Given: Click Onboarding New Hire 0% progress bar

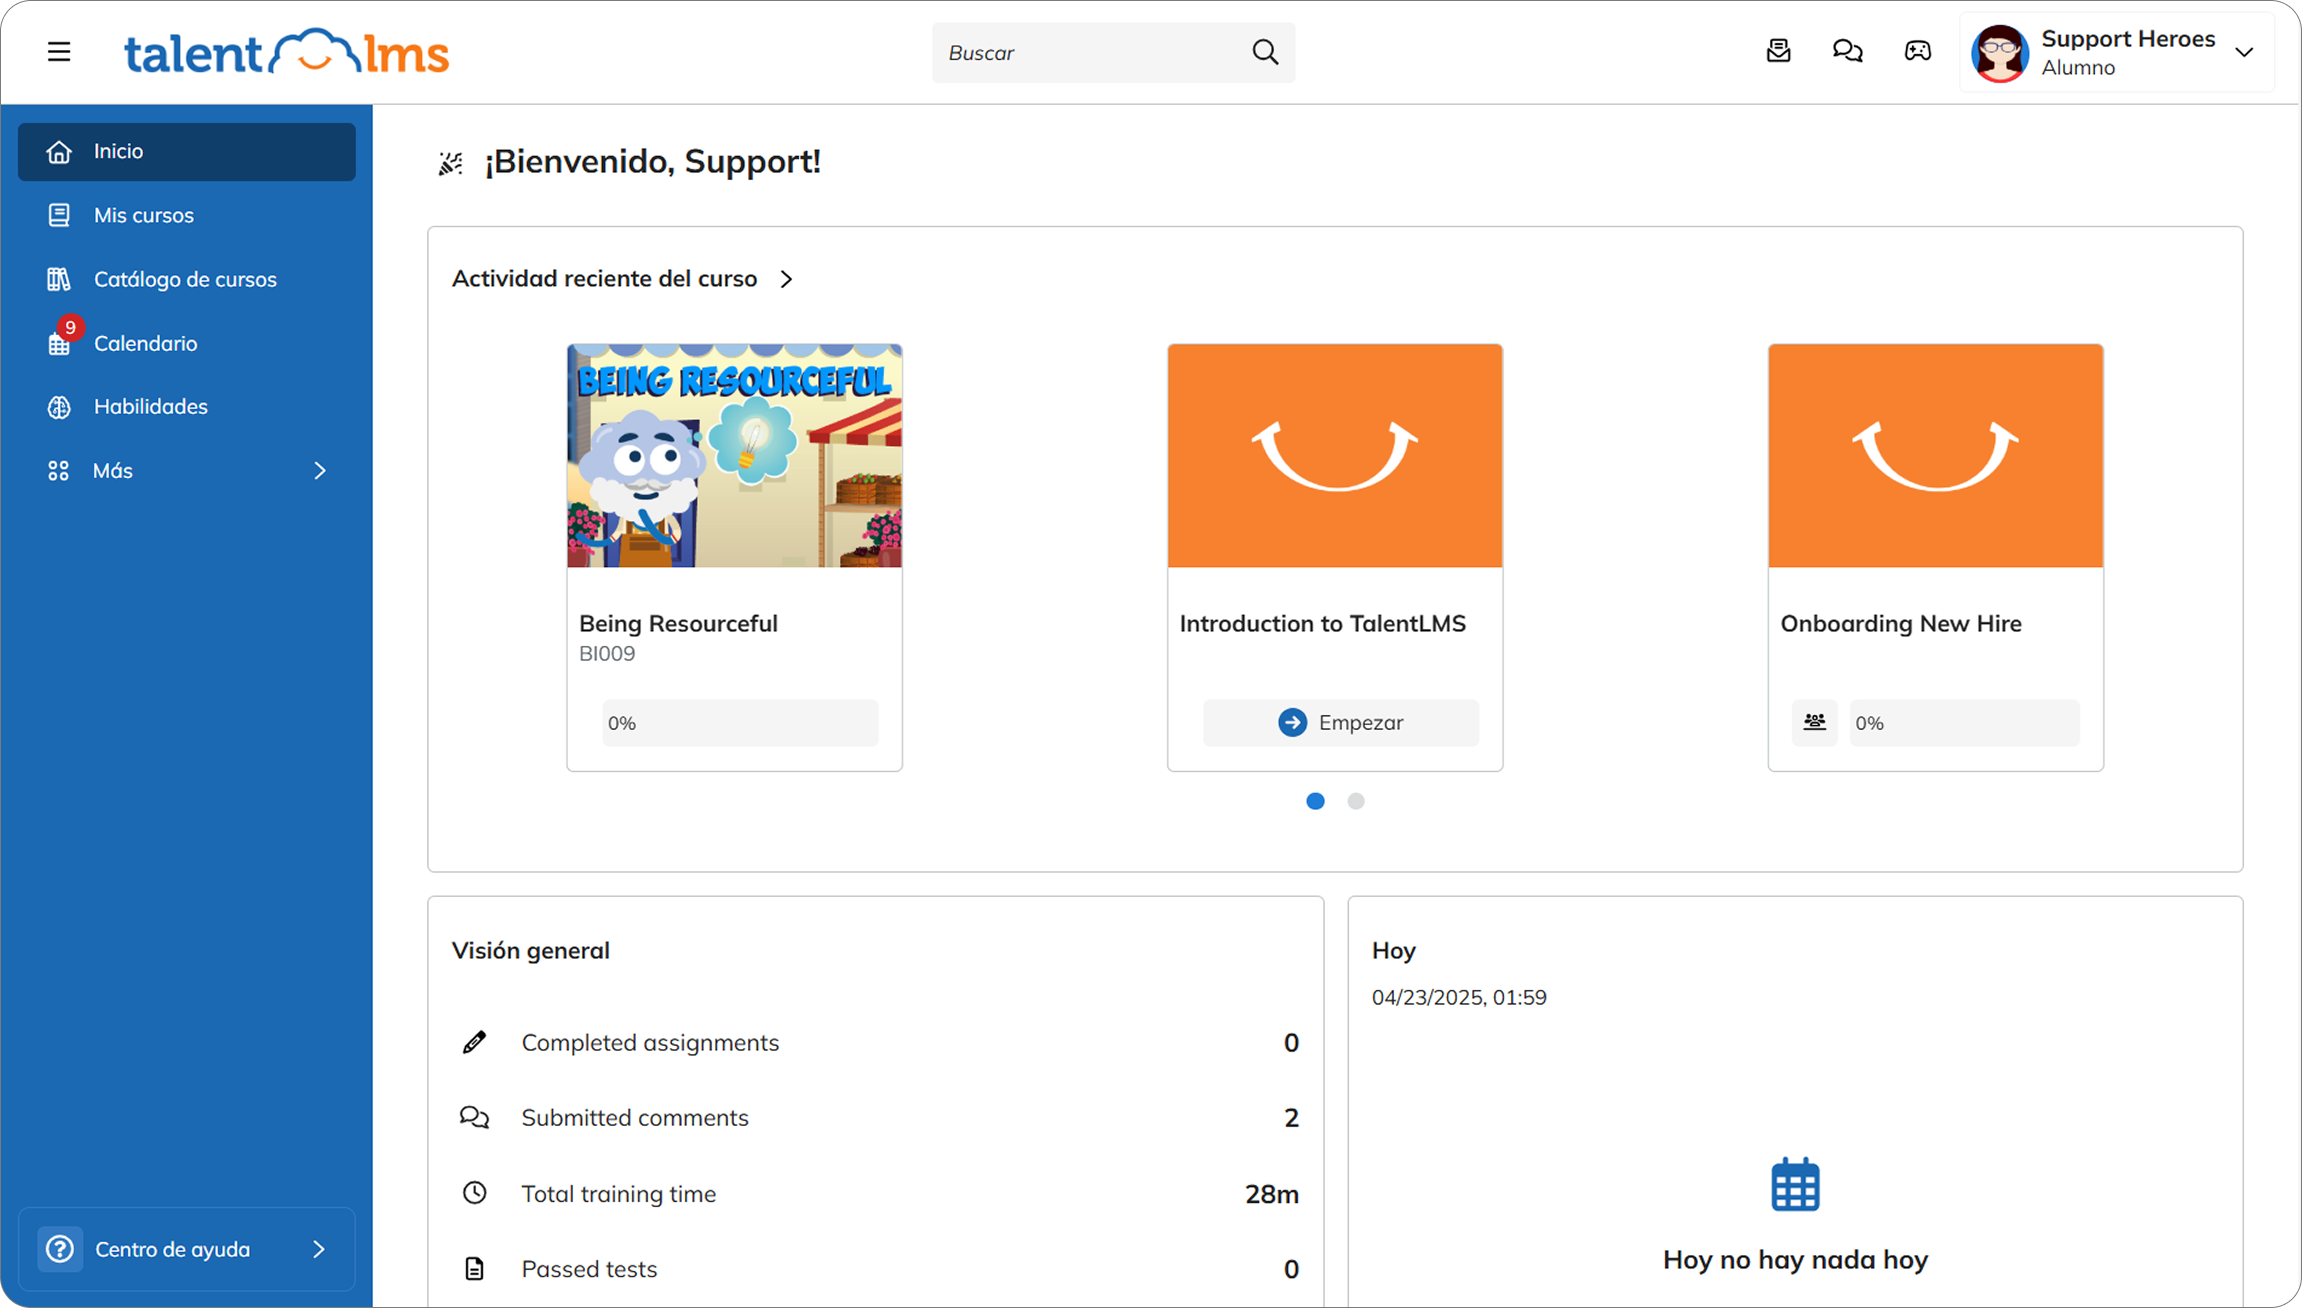Looking at the screenshot, I should click(x=1964, y=722).
